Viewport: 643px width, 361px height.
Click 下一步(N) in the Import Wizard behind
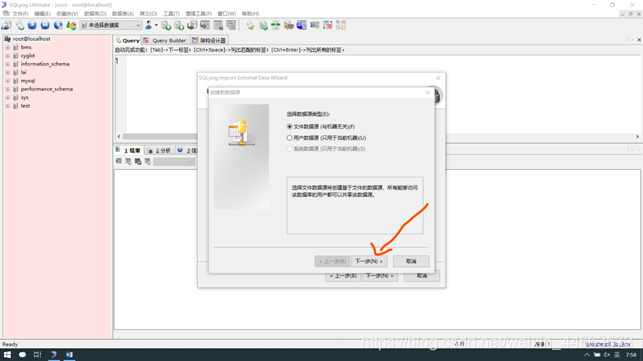tap(380, 276)
